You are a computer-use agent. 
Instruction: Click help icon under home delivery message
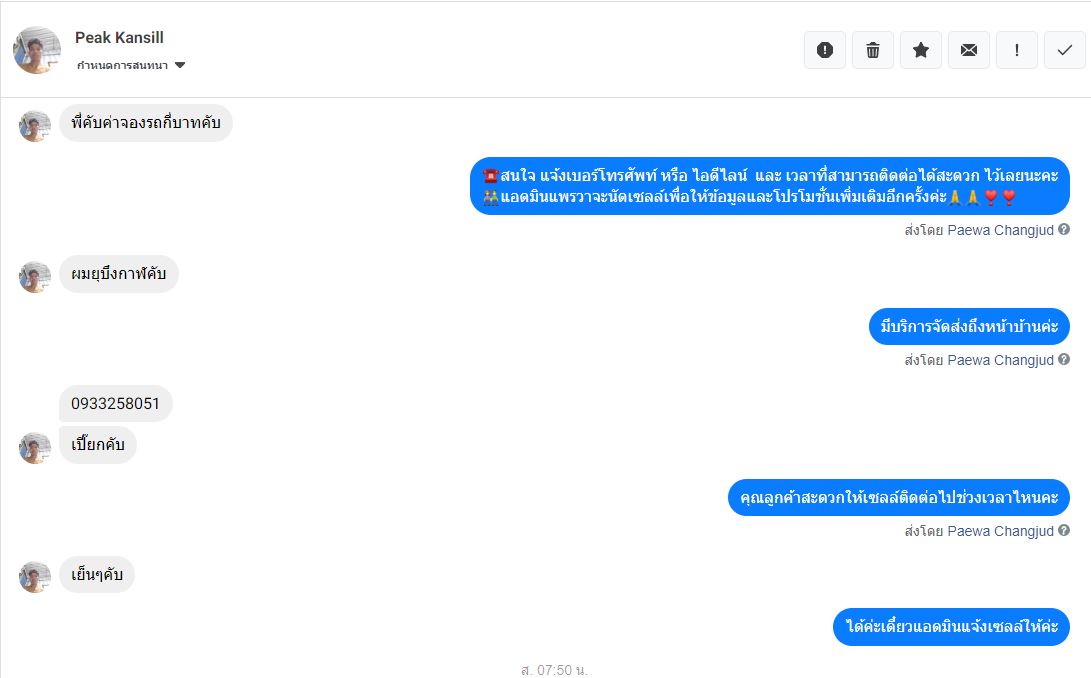tap(1064, 359)
